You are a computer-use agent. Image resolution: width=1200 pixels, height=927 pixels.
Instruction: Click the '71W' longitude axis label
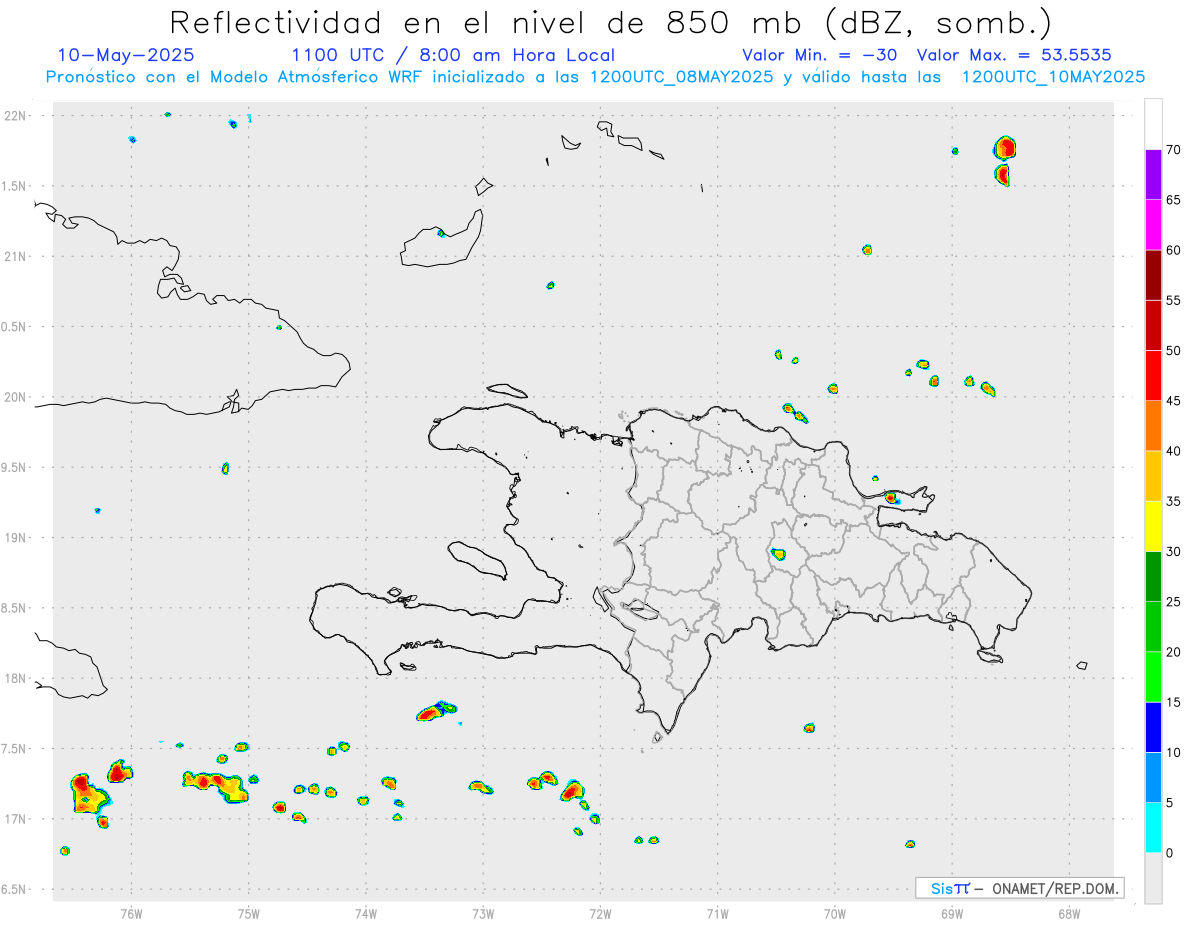pos(717,912)
